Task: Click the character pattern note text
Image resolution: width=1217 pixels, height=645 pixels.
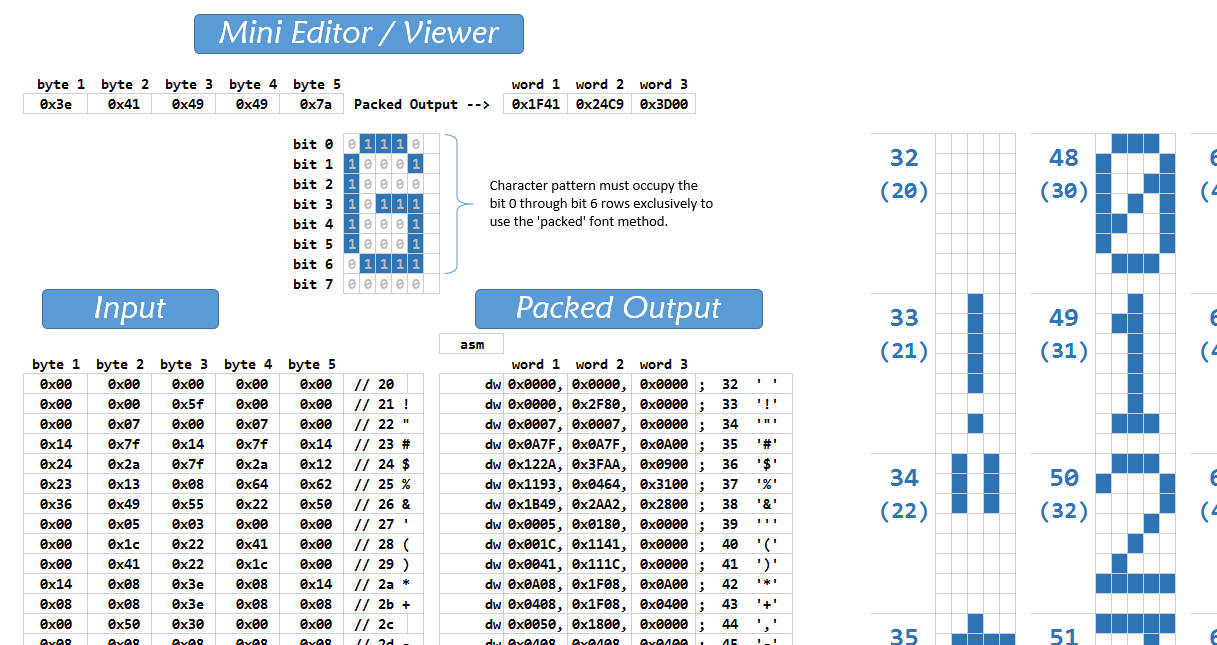Action: [x=600, y=204]
